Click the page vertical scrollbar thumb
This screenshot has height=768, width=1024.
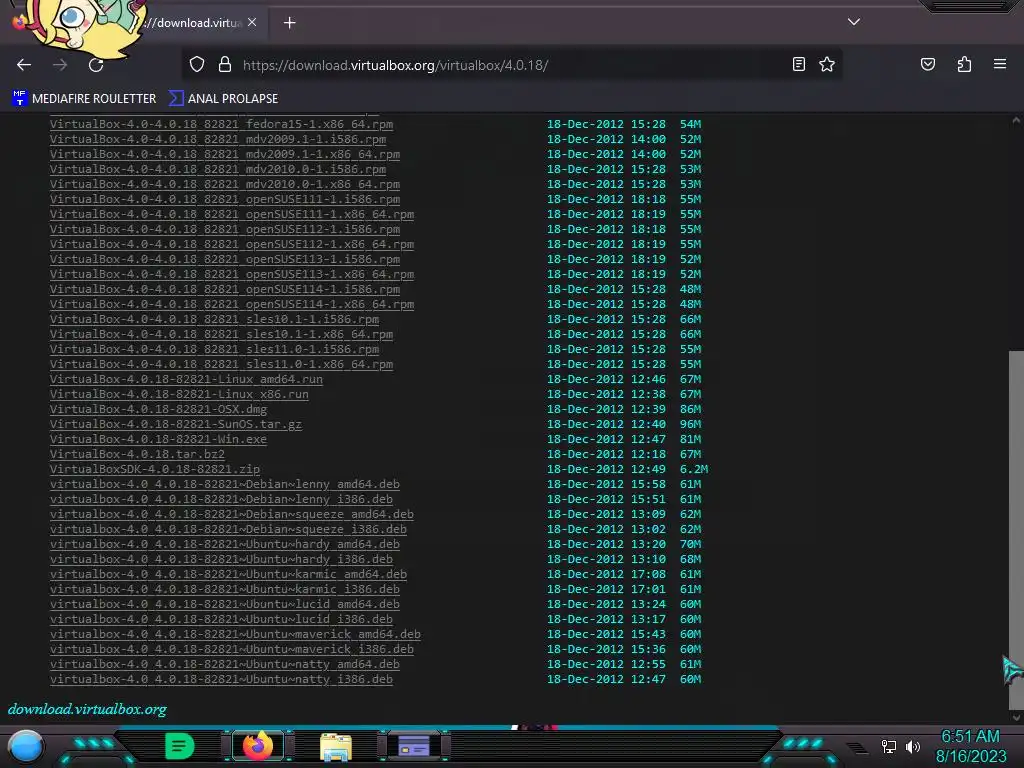tap(1016, 530)
